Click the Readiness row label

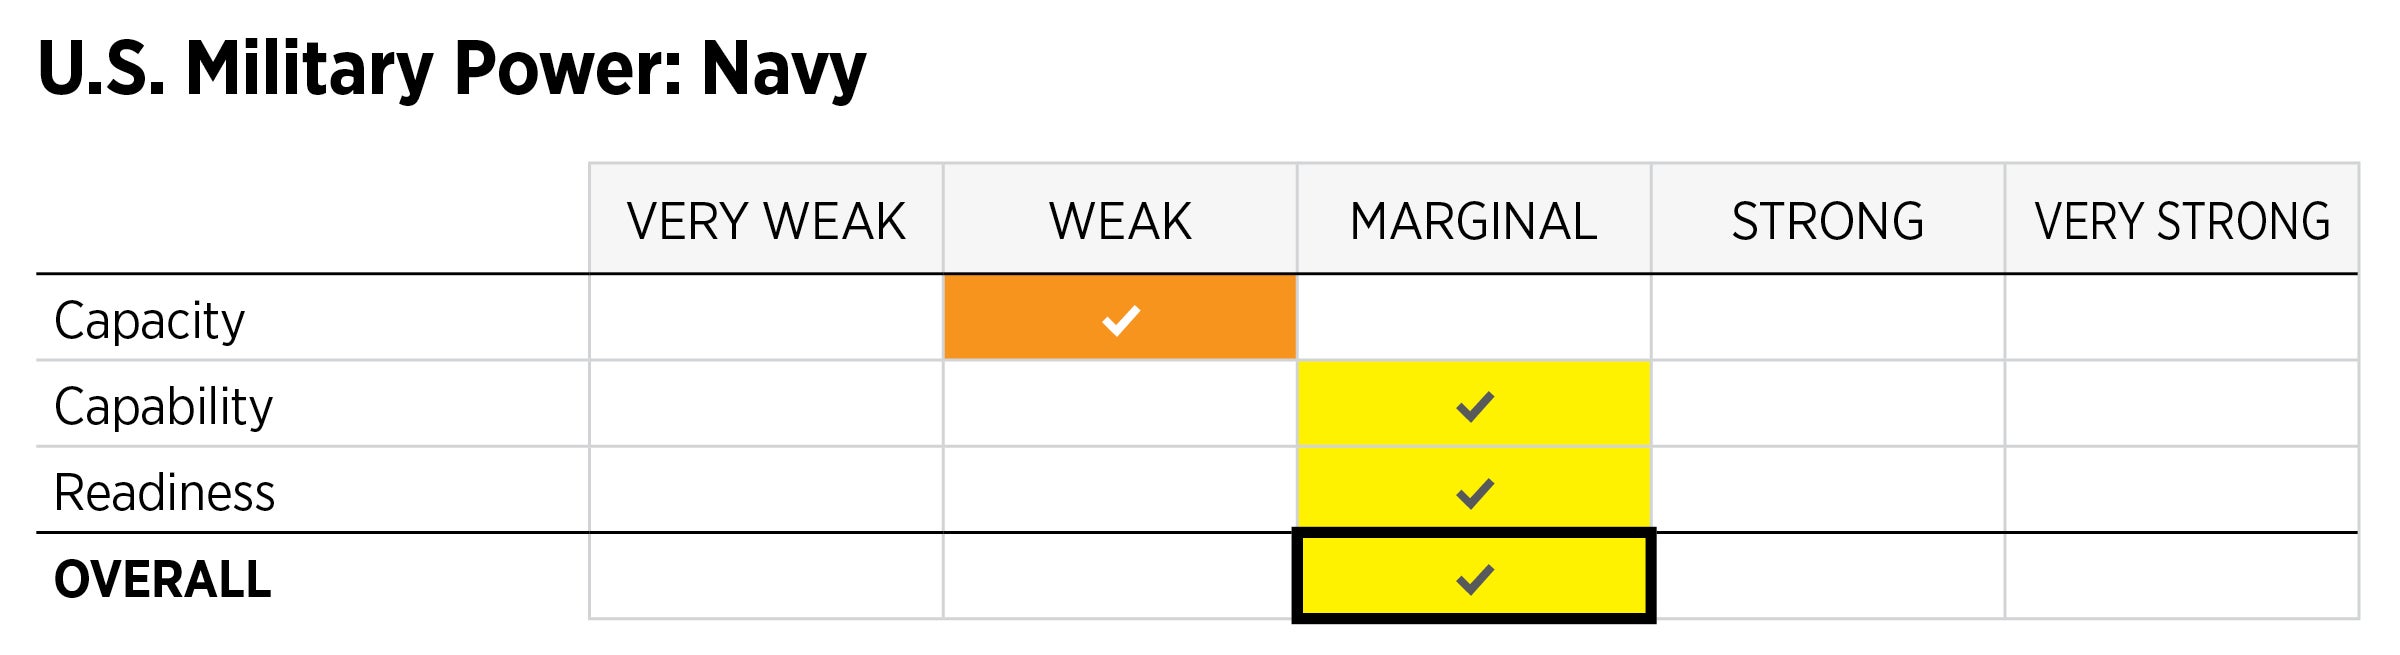pyautogui.click(x=164, y=492)
